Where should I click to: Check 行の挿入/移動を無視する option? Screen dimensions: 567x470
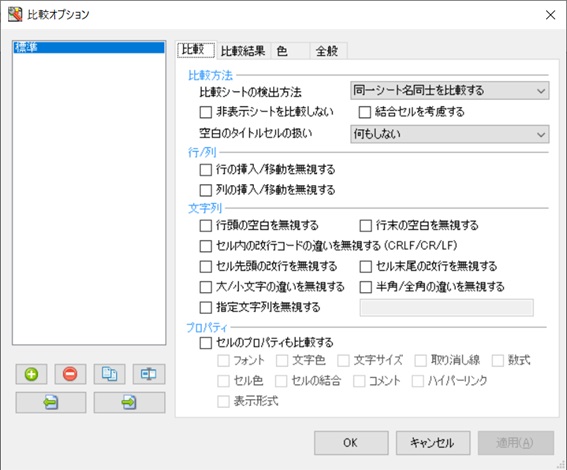click(x=206, y=170)
